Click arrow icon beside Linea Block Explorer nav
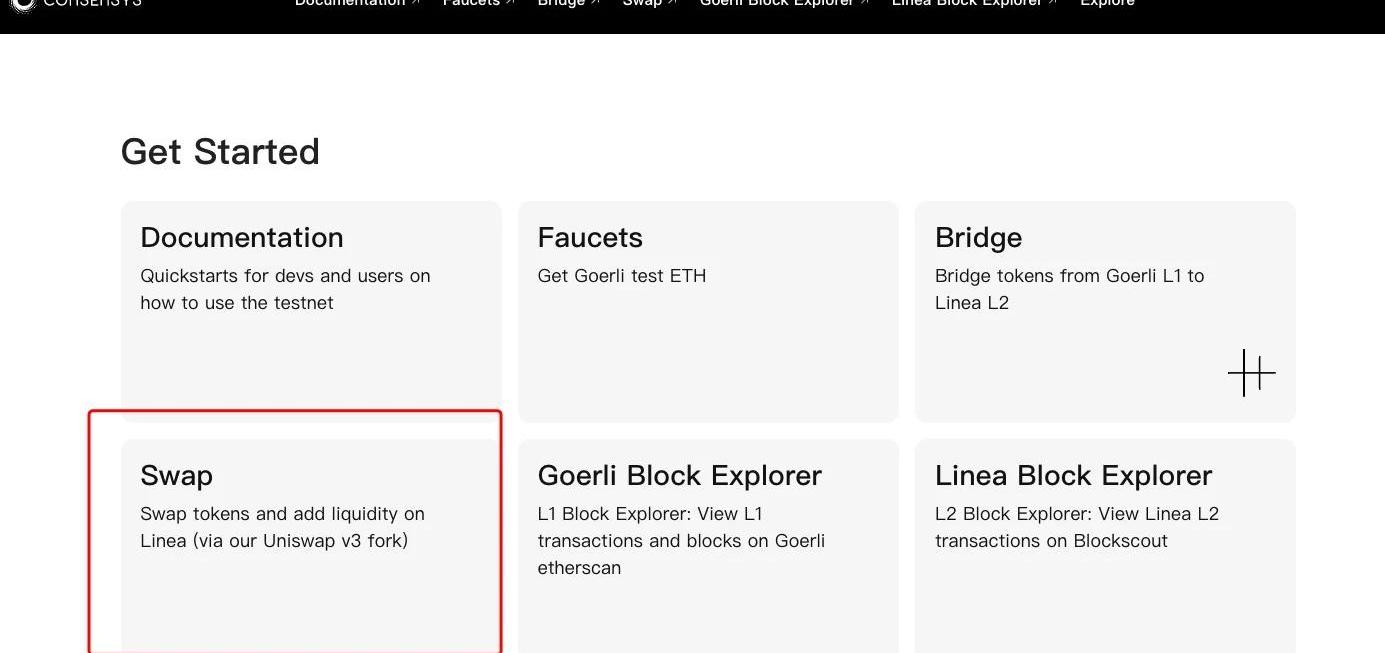Screen dimensions: 1385x653 1053,4
